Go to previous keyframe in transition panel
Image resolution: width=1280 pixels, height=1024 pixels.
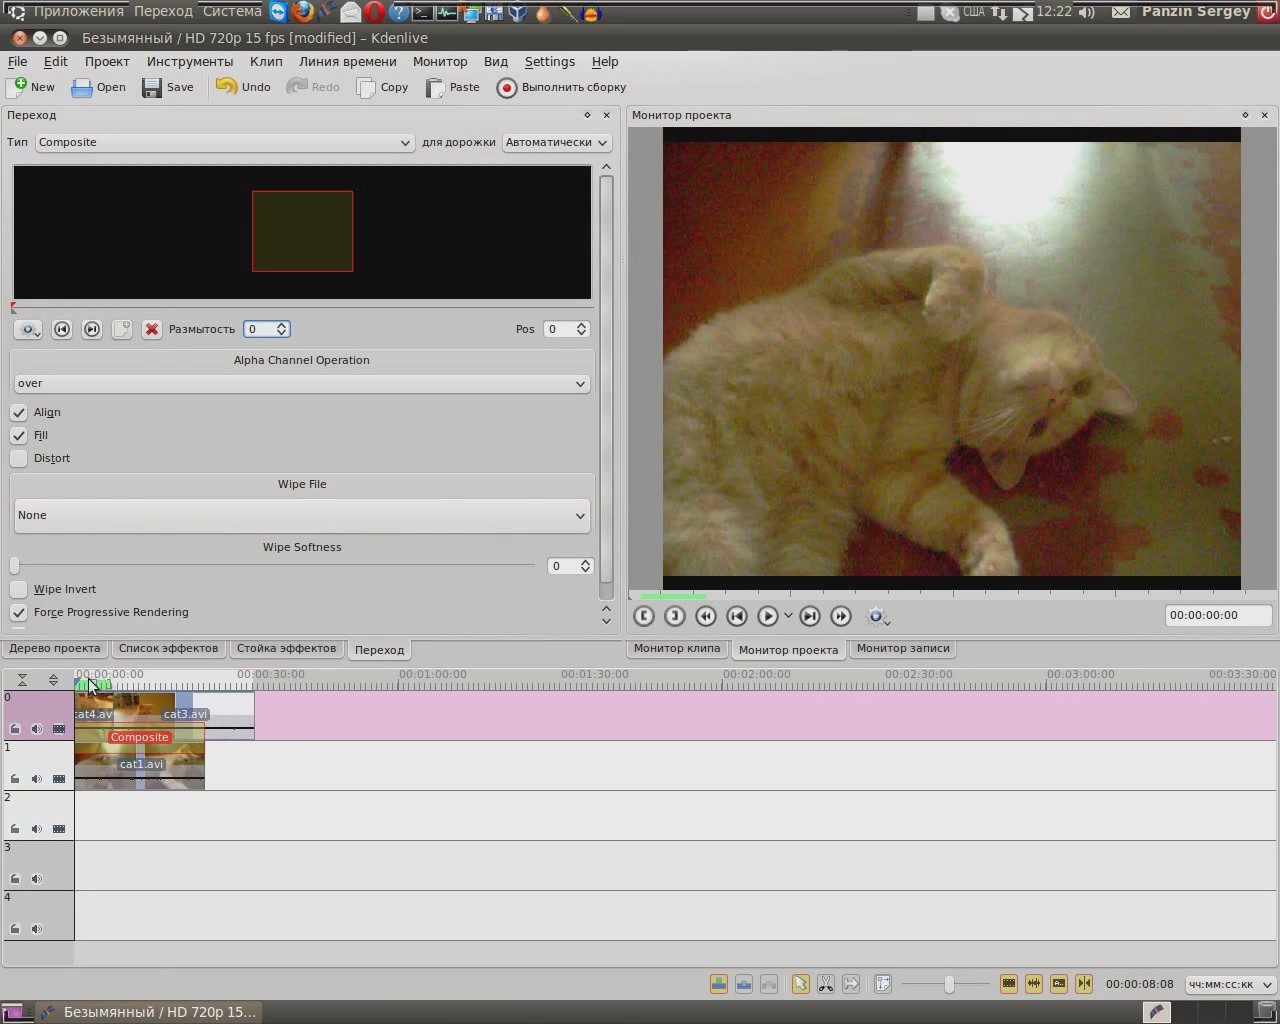click(62, 329)
